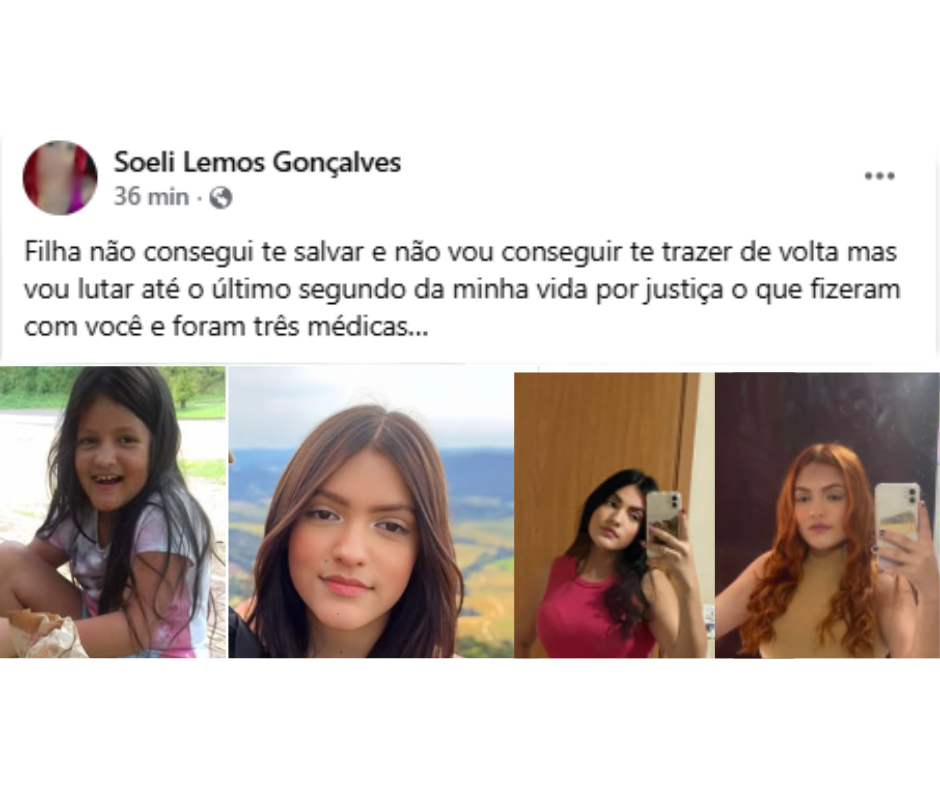This screenshot has width=940, height=788.
Task: Click the globe public-privacy icon
Action: 221,197
